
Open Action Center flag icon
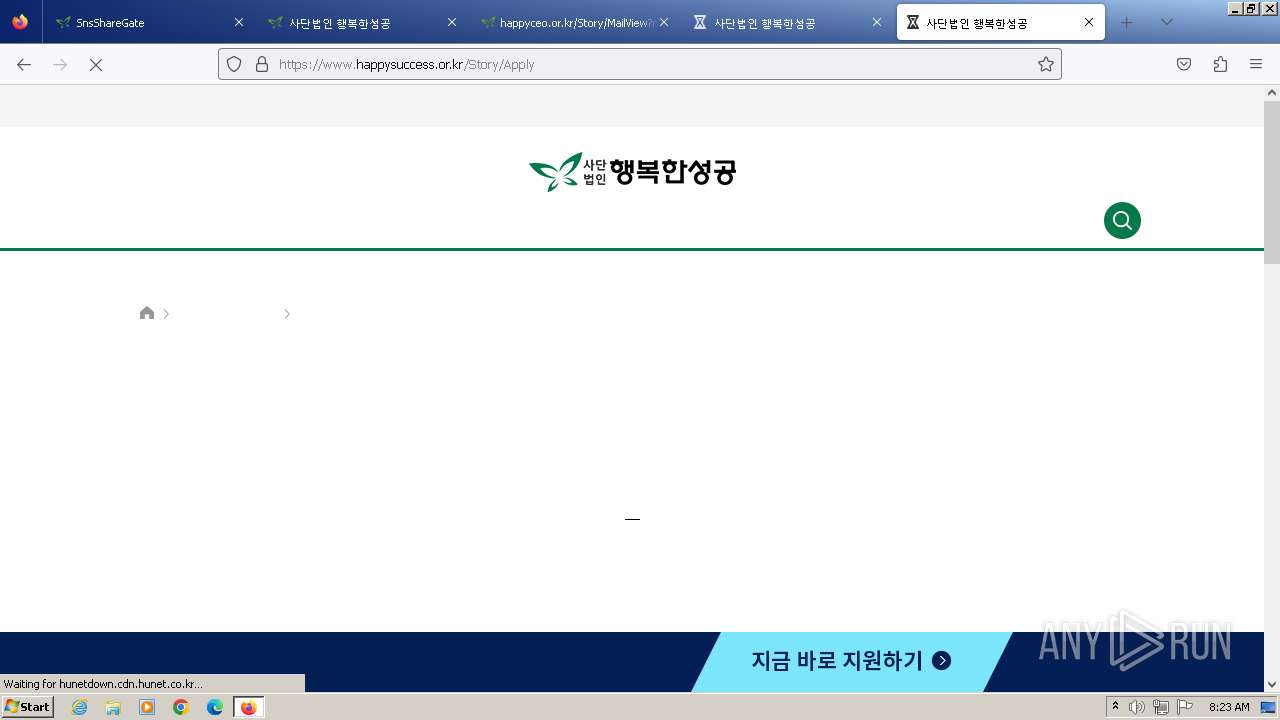pos(1185,707)
